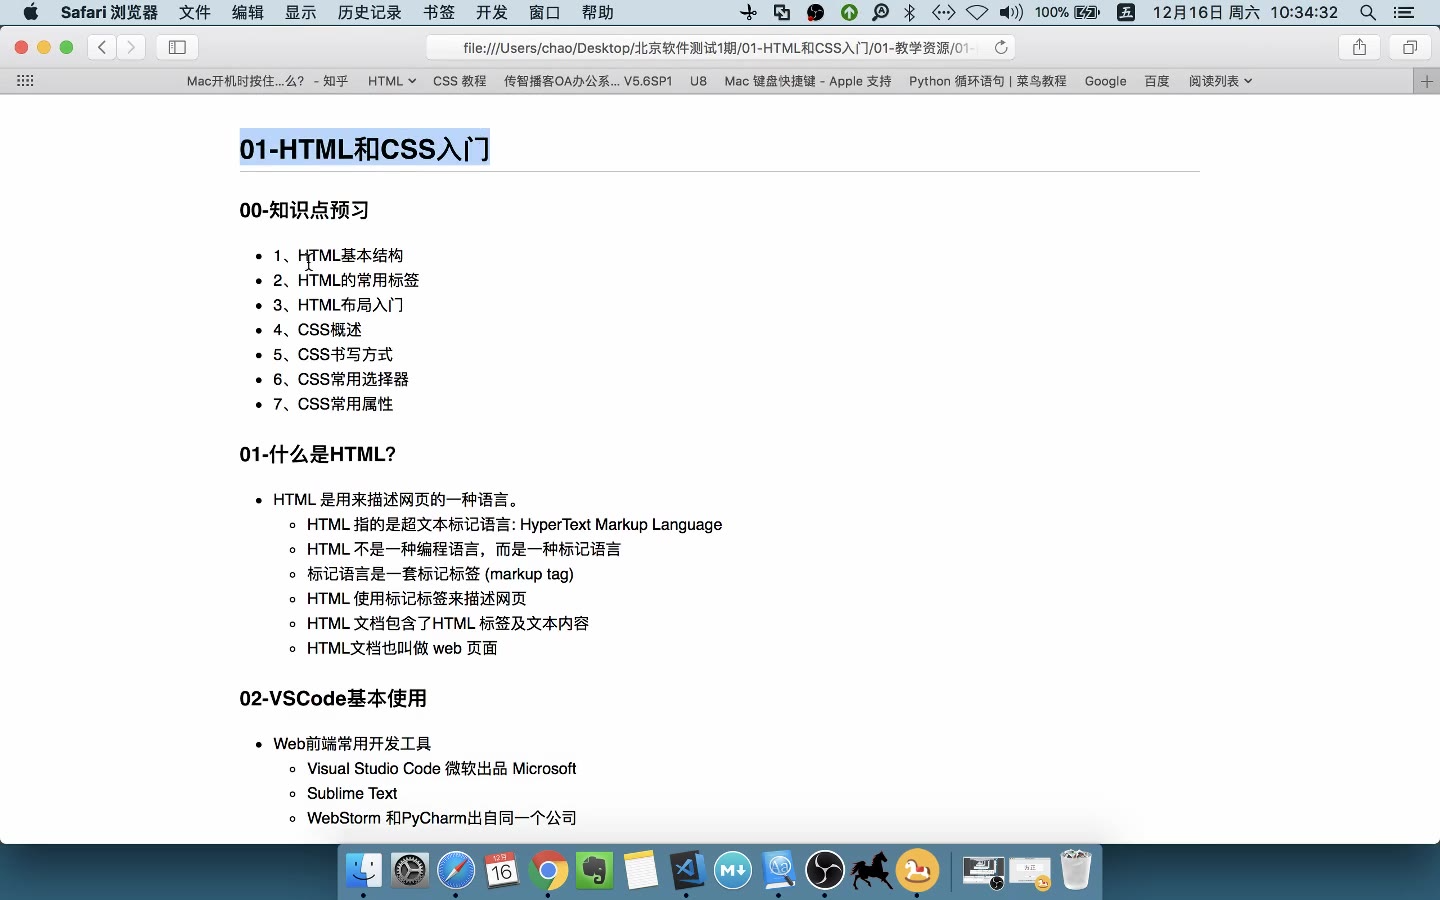
Task: Open the 历史记录 menu
Action: 369,12
